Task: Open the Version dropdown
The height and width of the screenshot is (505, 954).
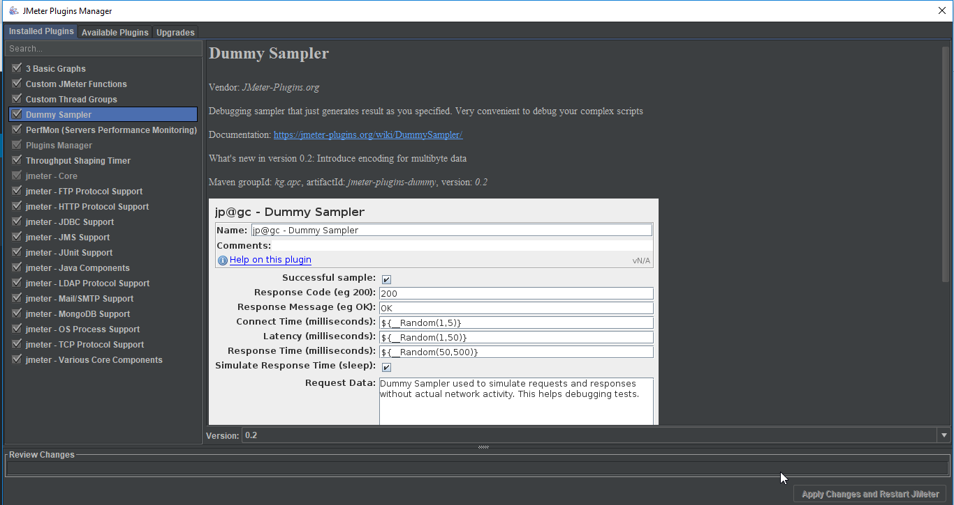Action: [x=596, y=435]
